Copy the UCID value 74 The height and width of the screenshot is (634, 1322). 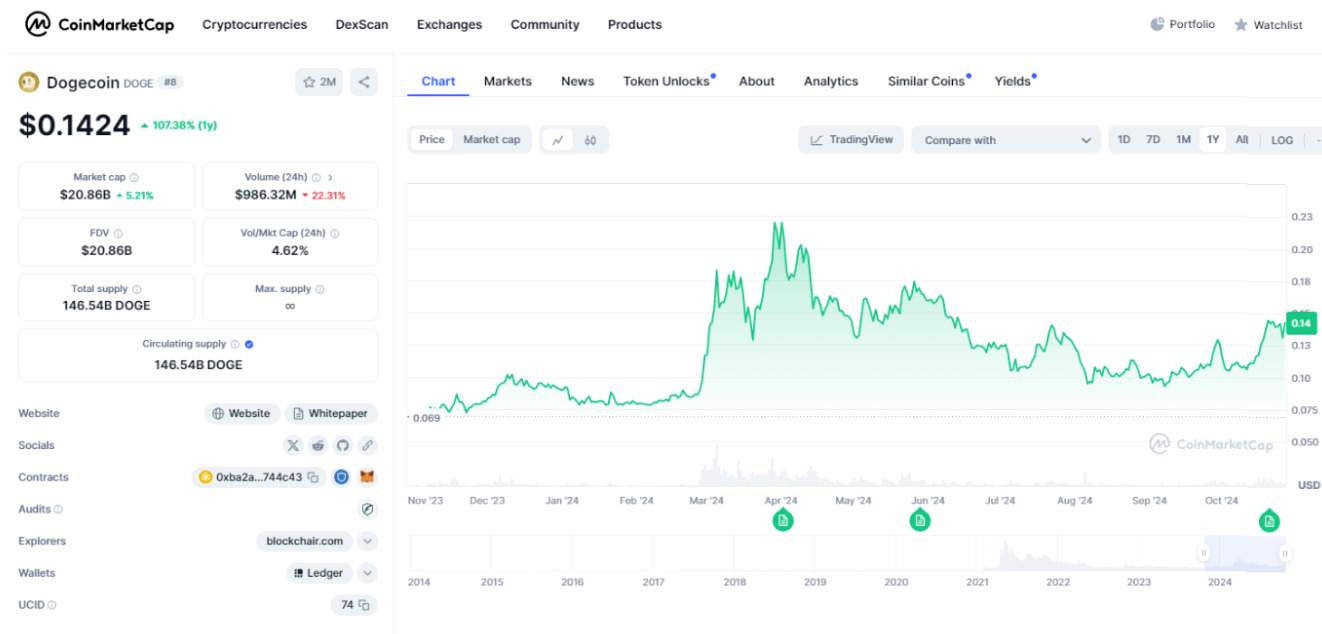coord(364,605)
